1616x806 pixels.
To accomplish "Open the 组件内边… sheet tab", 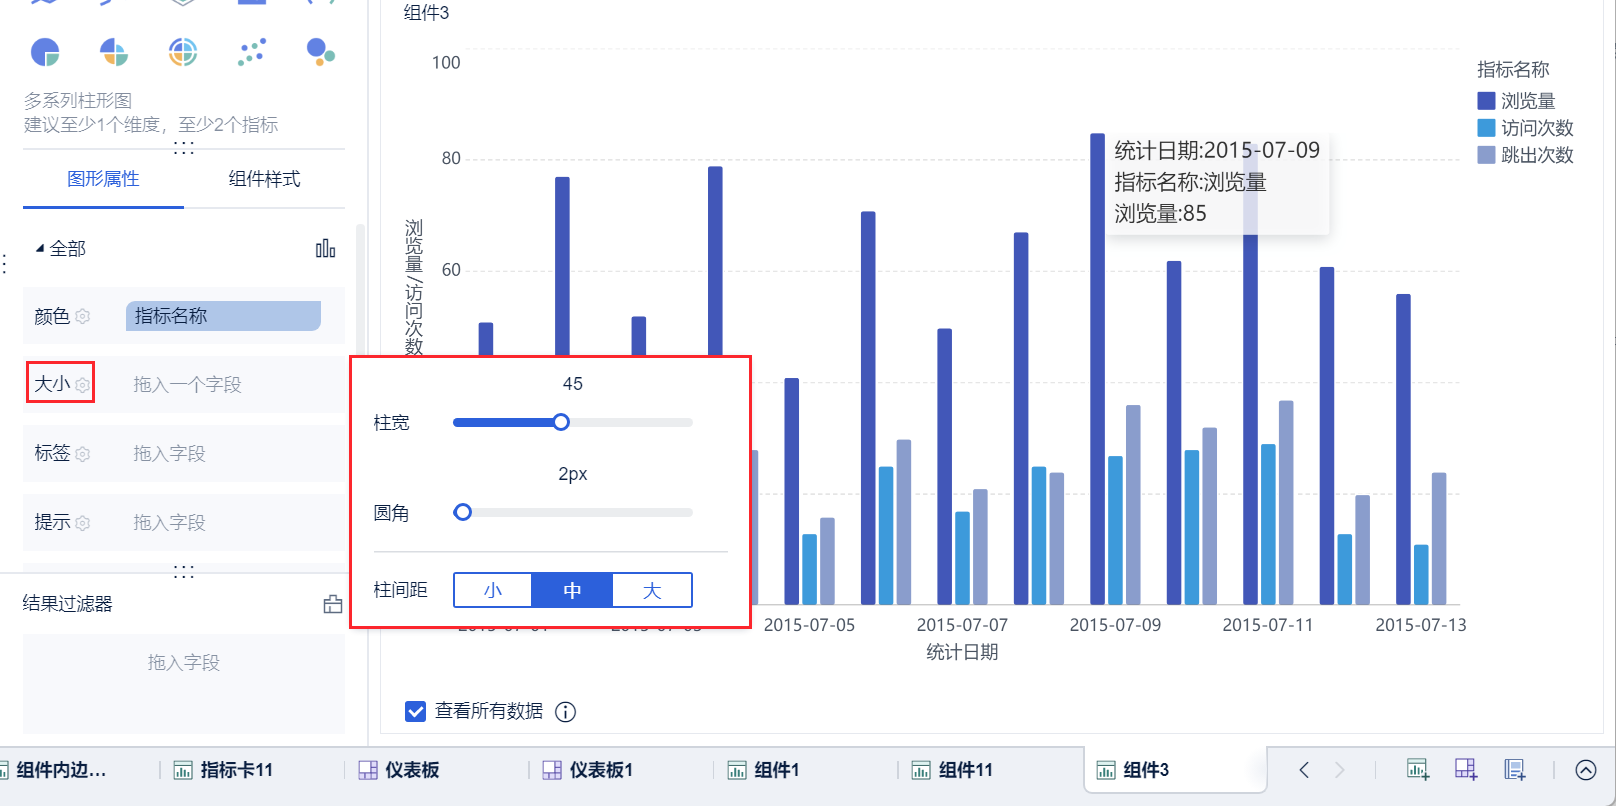I will (x=60, y=770).
